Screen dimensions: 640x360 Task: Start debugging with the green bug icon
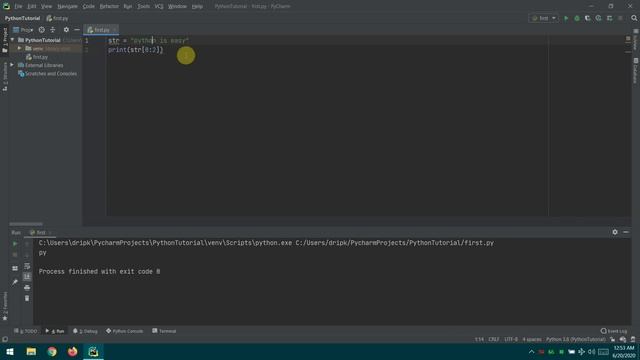point(577,18)
